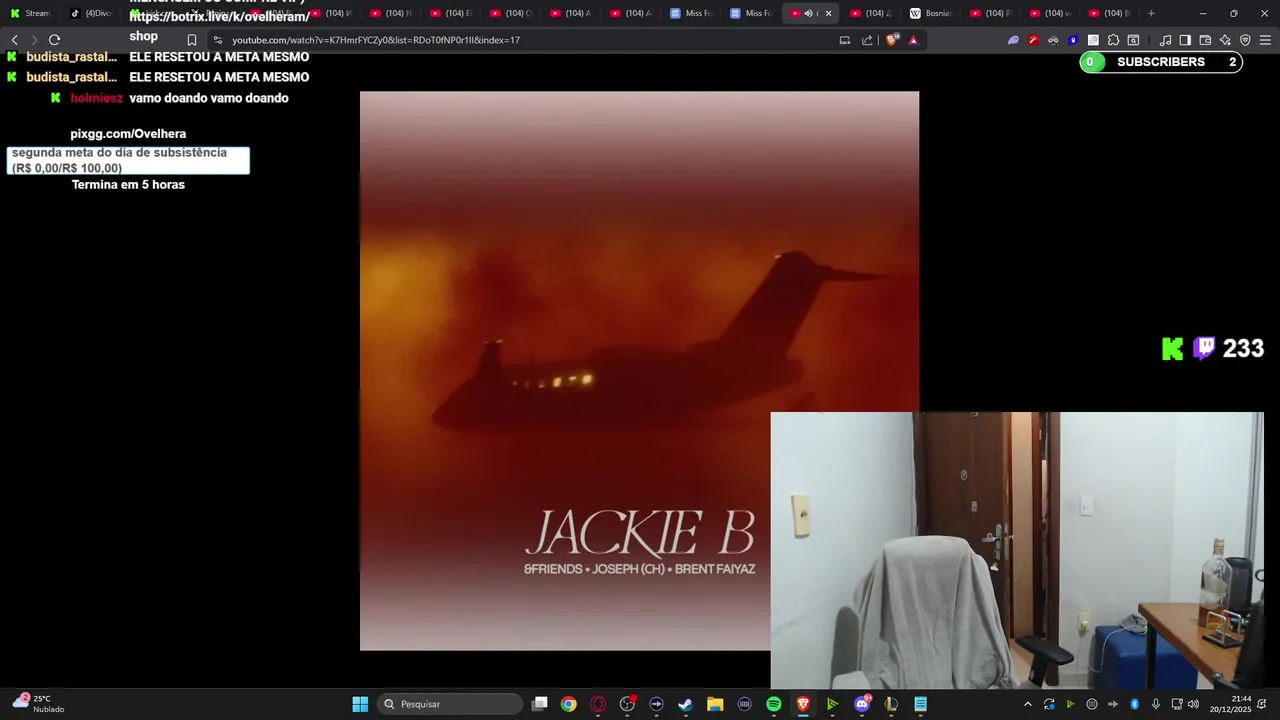Image resolution: width=1280 pixels, height=720 pixels.
Task: Click the Bluetooth system tray icon
Action: pyautogui.click(x=1134, y=704)
